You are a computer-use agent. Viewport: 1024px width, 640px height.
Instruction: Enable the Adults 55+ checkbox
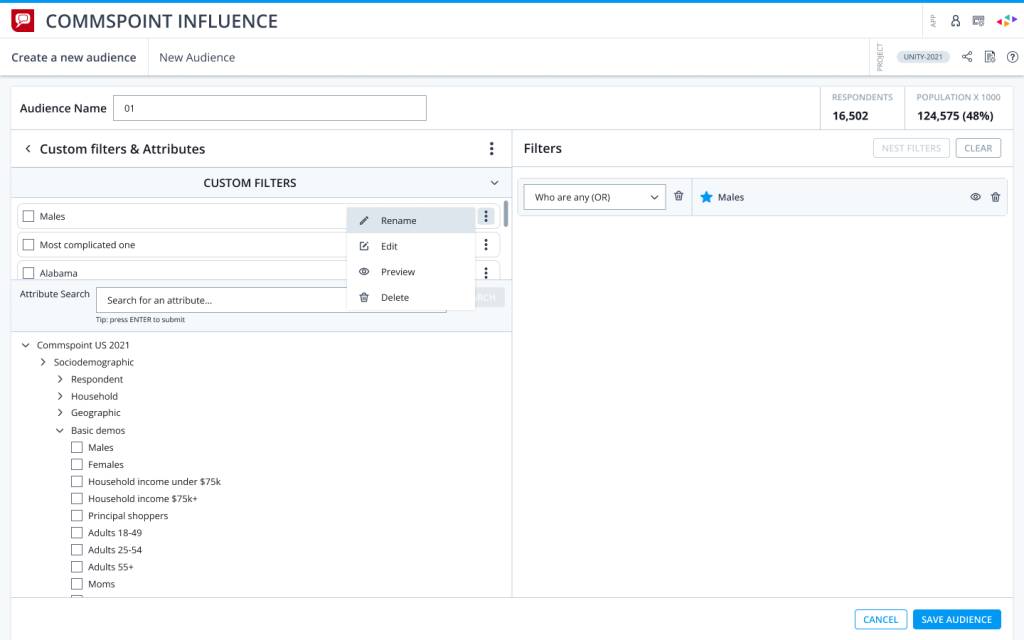77,567
